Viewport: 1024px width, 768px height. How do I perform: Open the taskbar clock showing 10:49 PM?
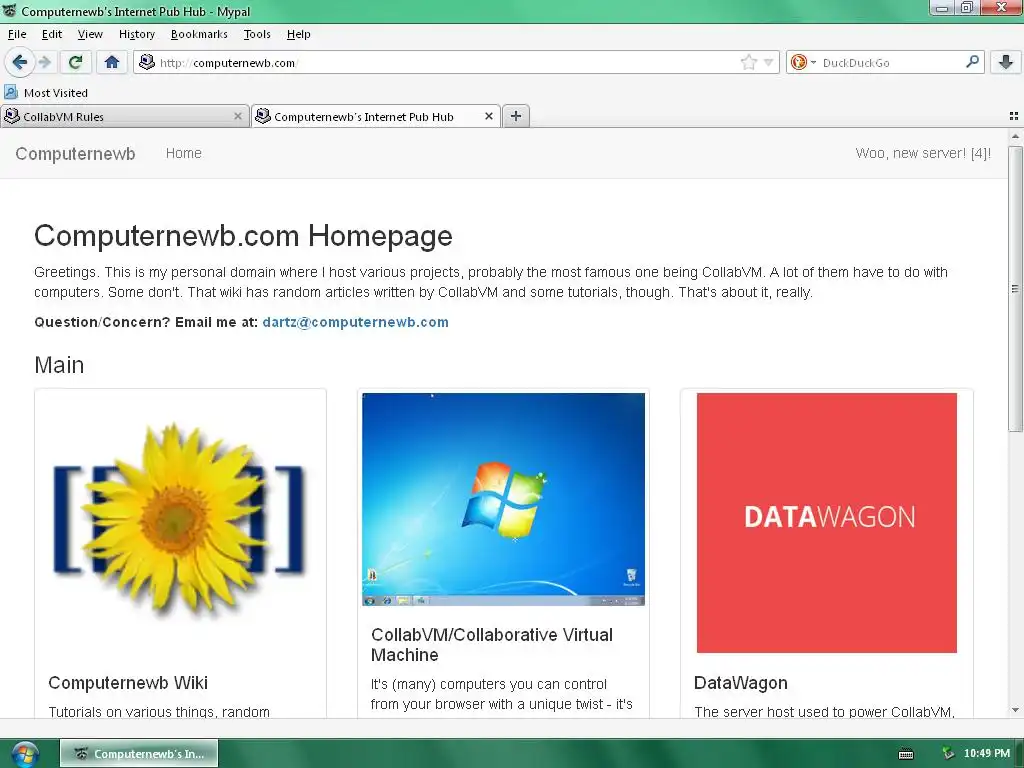click(x=987, y=753)
